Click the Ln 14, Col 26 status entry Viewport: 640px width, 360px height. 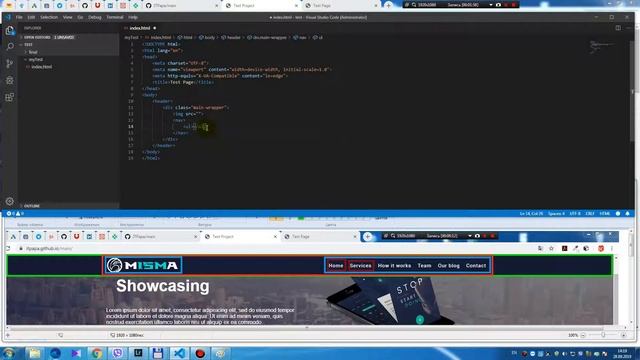pyautogui.click(x=531, y=213)
